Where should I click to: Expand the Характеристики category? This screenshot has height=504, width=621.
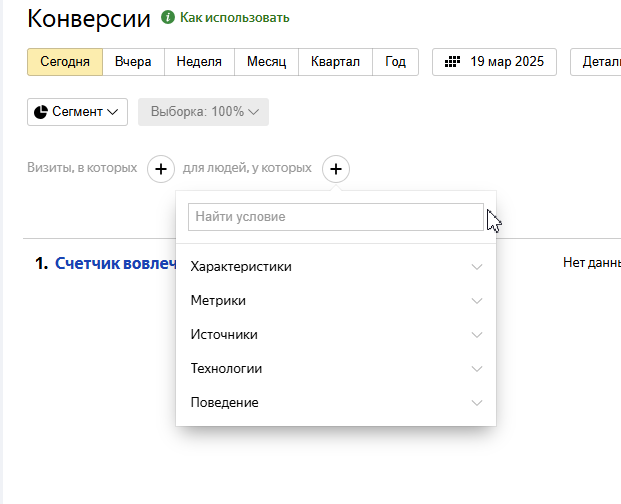[336, 266]
